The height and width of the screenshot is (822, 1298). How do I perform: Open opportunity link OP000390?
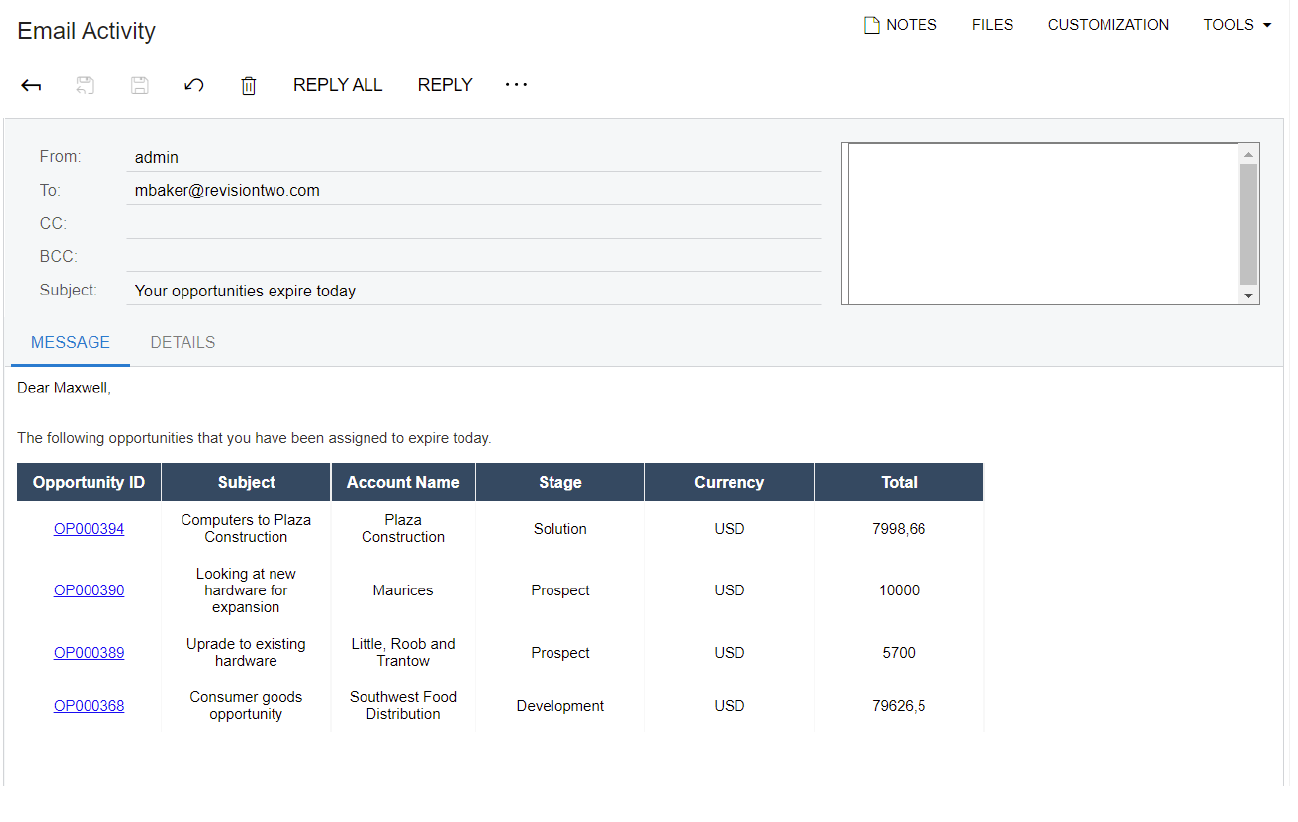point(89,591)
